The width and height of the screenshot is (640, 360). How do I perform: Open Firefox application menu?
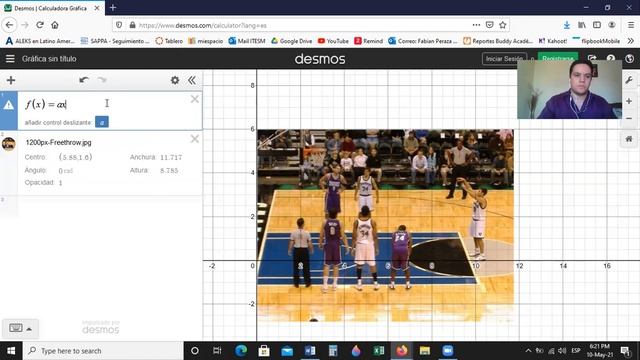click(631, 25)
